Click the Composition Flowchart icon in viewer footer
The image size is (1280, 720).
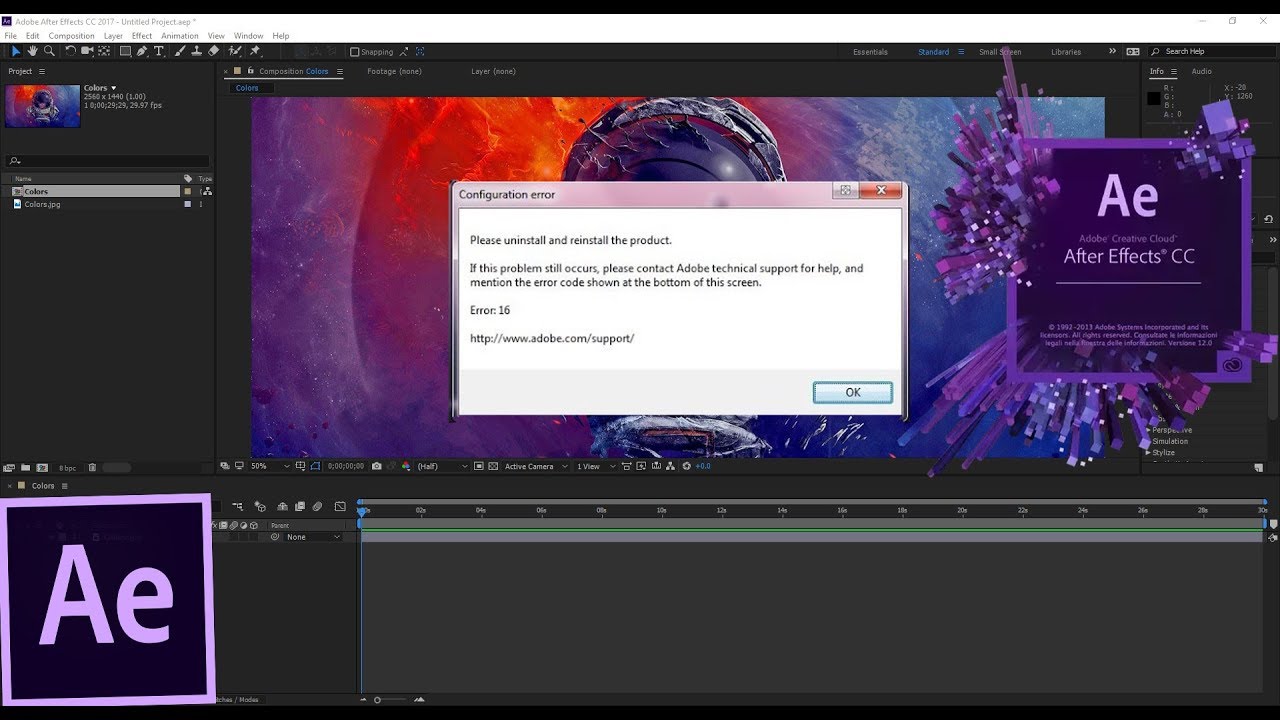pyautogui.click(x=673, y=466)
